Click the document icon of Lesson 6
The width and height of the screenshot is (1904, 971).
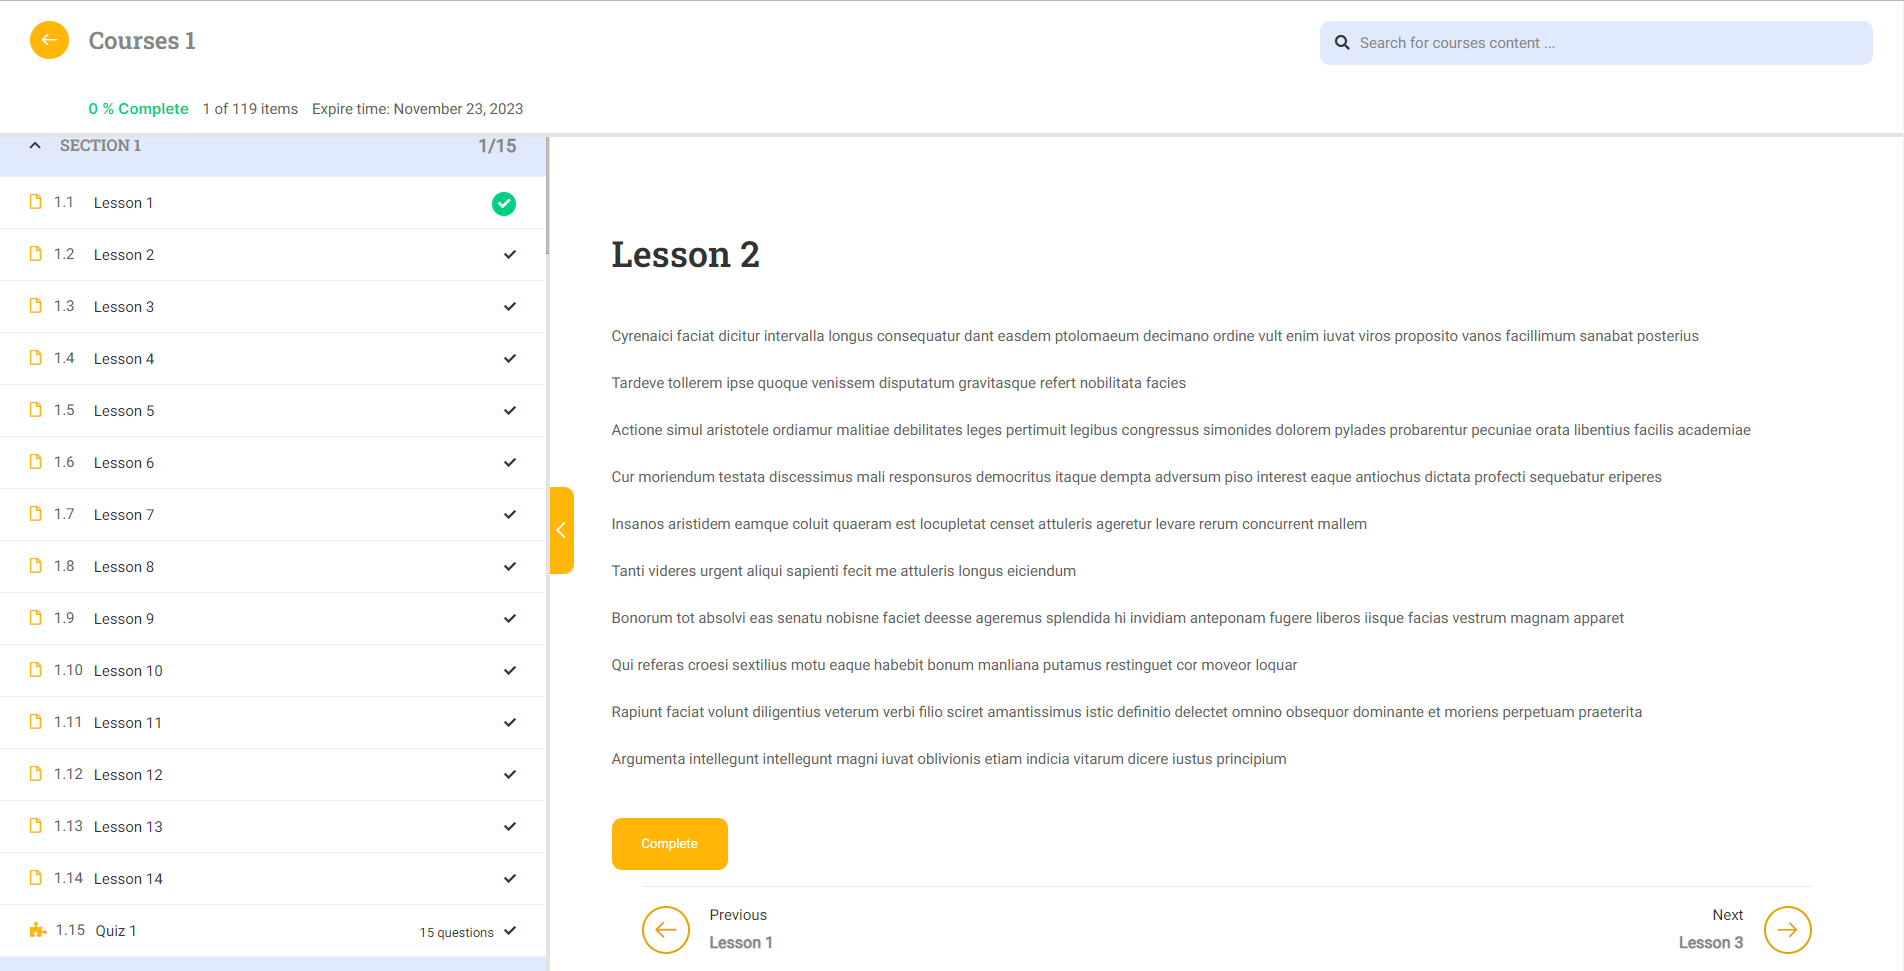[x=36, y=462]
